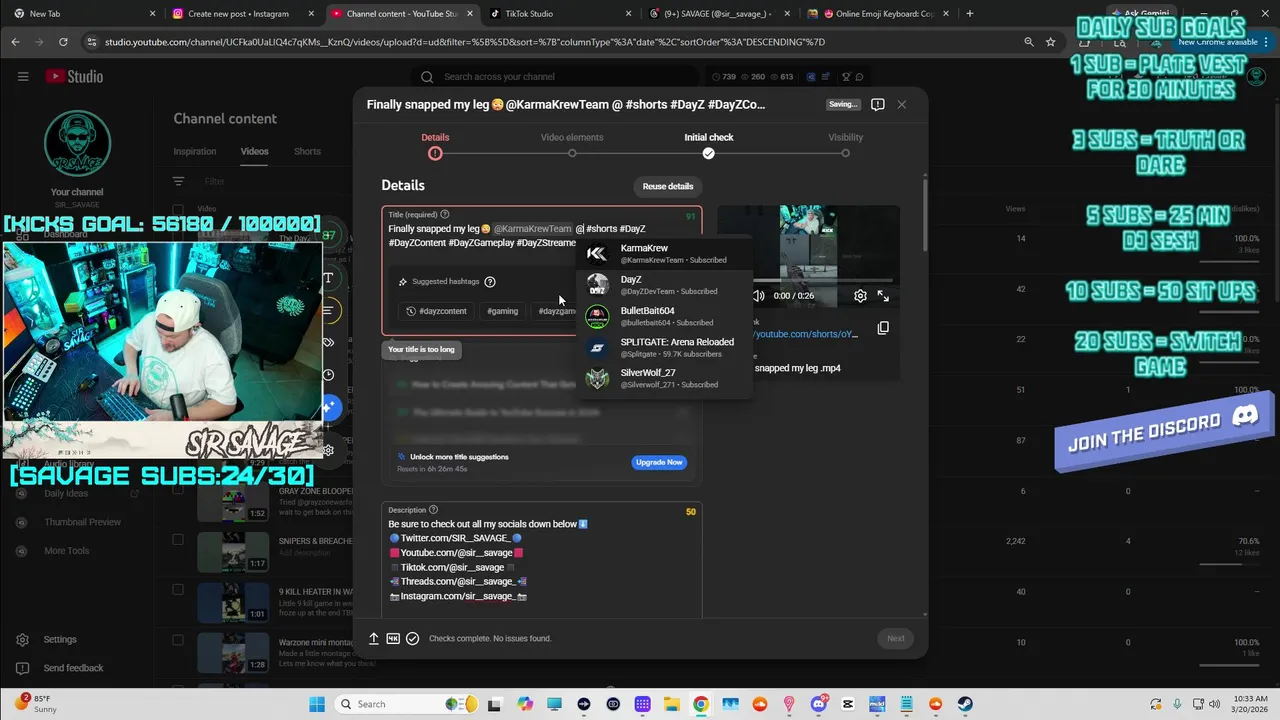Viewport: 1280px width, 720px height.
Task: Open the Windows Start menu
Action: click(x=317, y=704)
